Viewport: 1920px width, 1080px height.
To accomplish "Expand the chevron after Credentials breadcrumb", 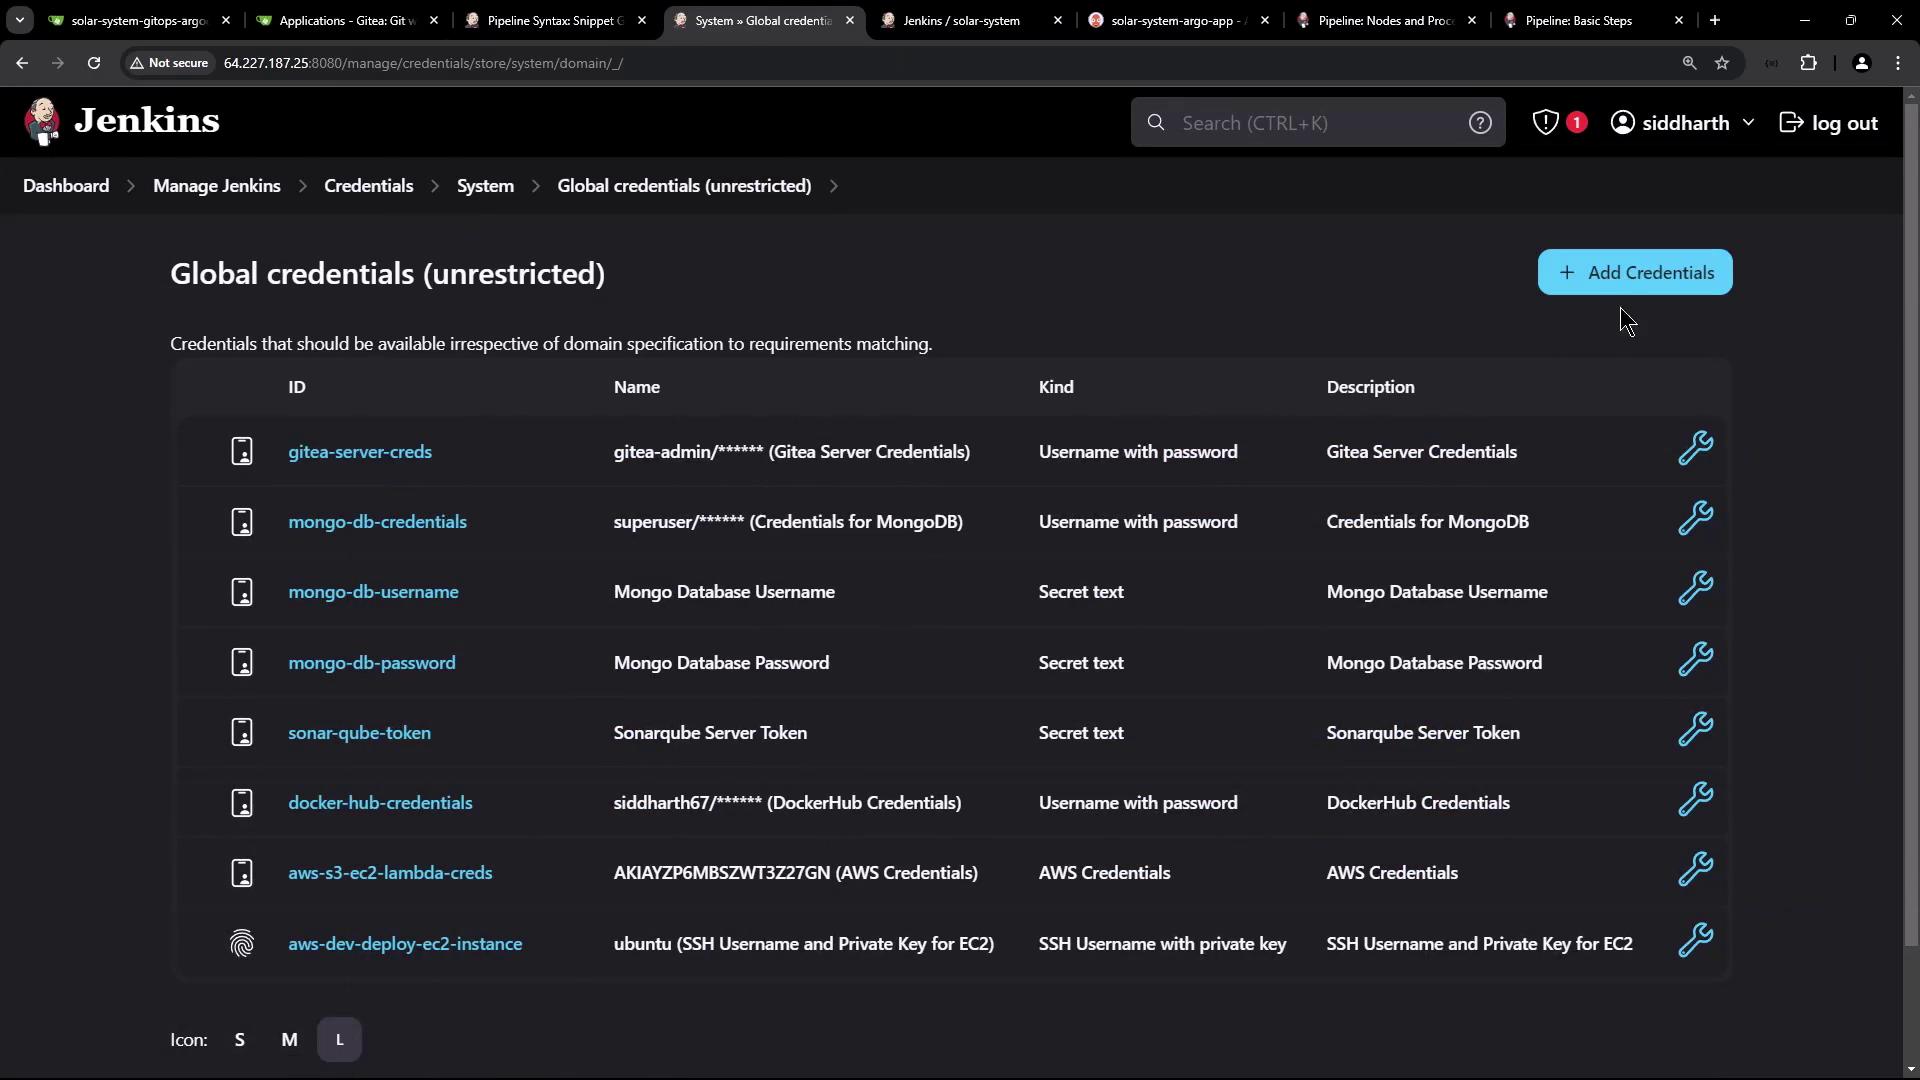I will click(x=435, y=186).
